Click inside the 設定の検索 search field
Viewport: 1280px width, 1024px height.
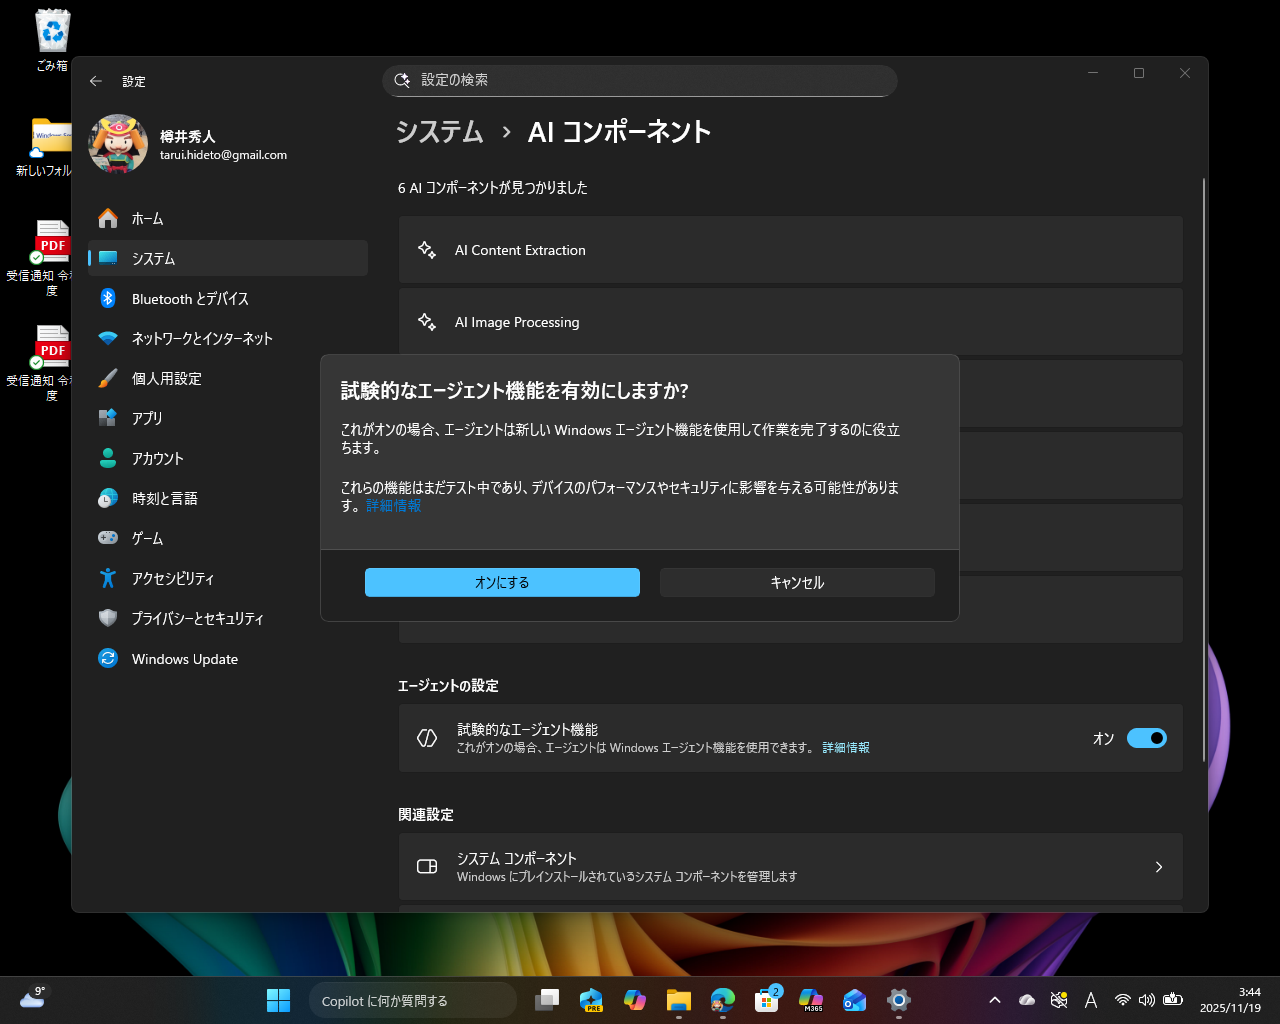[x=640, y=81]
